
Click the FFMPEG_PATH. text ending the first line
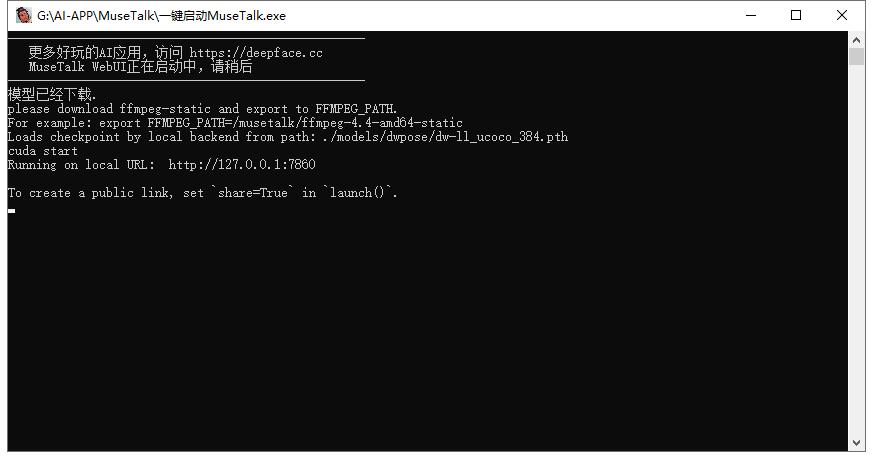pyautogui.click(x=356, y=109)
